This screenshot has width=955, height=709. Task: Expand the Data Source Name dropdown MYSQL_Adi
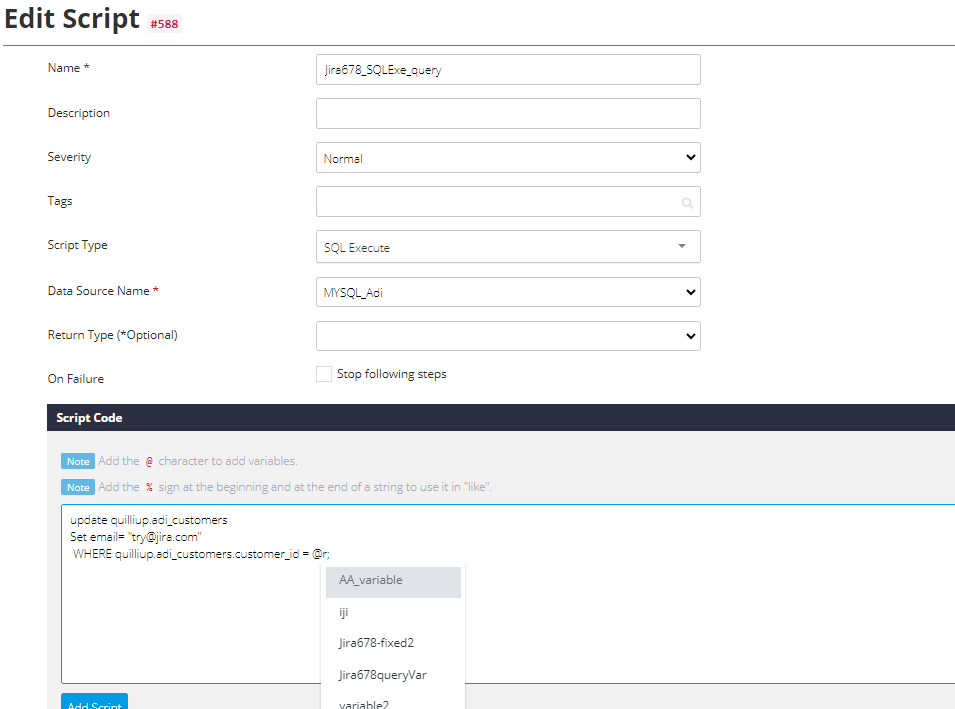508,292
